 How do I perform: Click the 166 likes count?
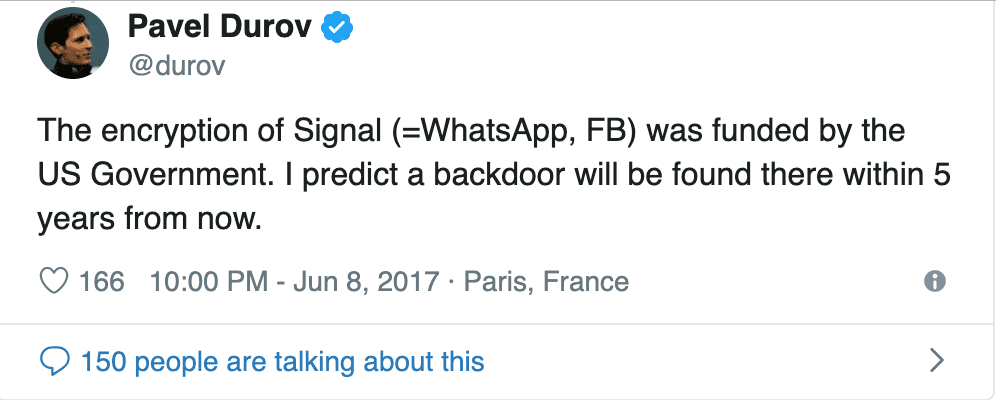click(x=102, y=282)
